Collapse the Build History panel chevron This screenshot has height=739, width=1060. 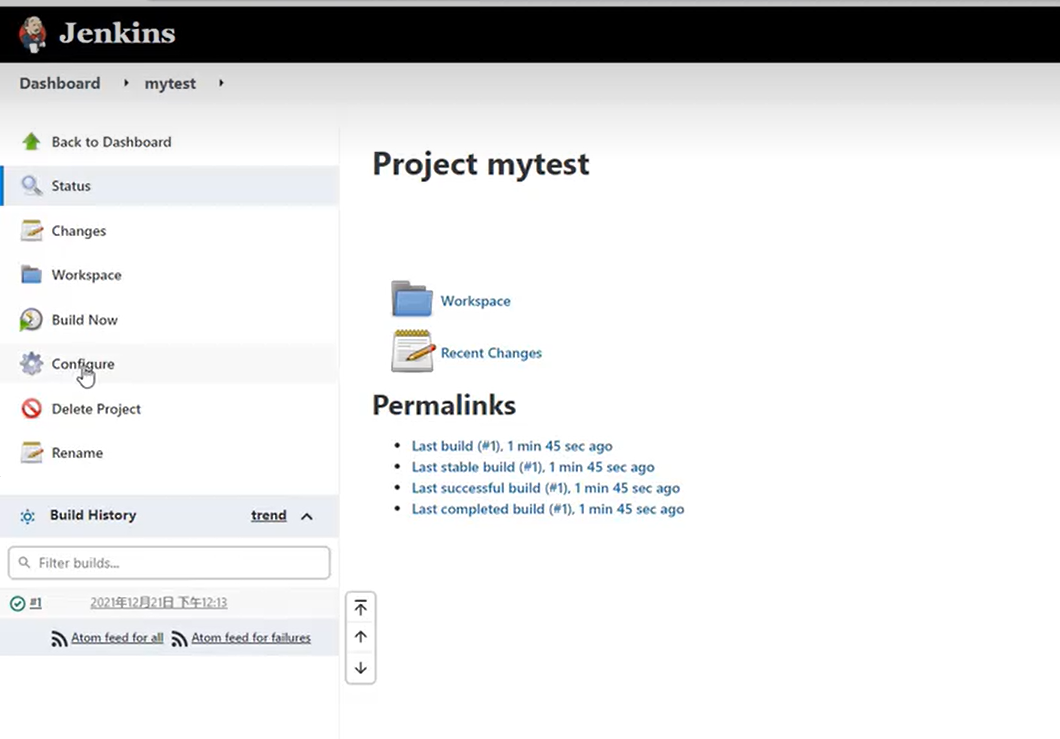coord(307,516)
